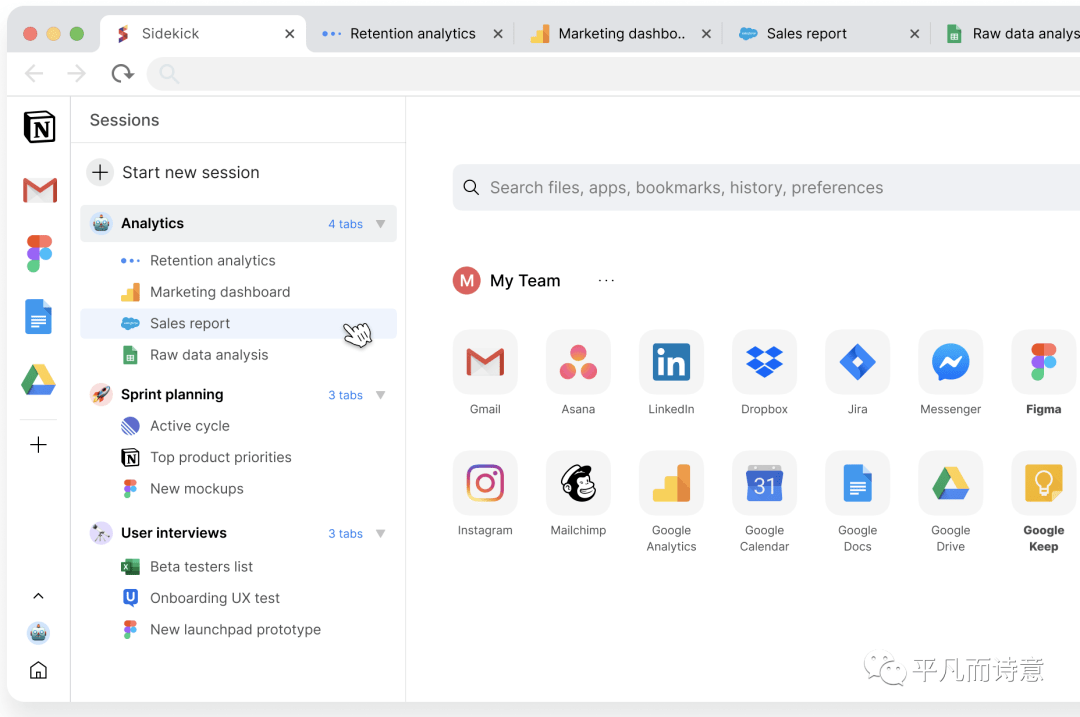Click the browser back arrow
This screenshot has width=1080, height=717.
[x=34, y=73]
